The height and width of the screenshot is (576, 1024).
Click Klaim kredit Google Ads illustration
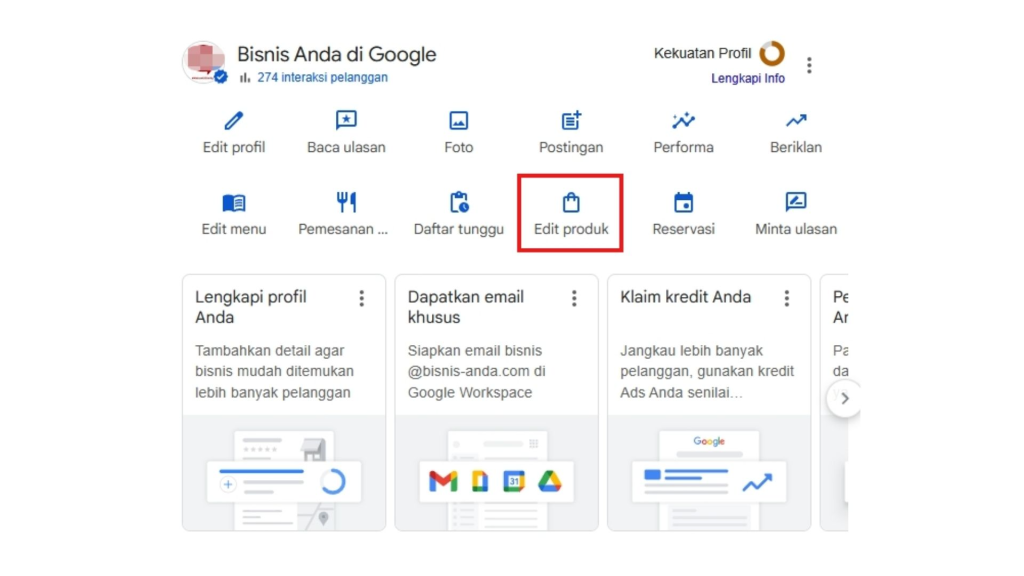709,473
